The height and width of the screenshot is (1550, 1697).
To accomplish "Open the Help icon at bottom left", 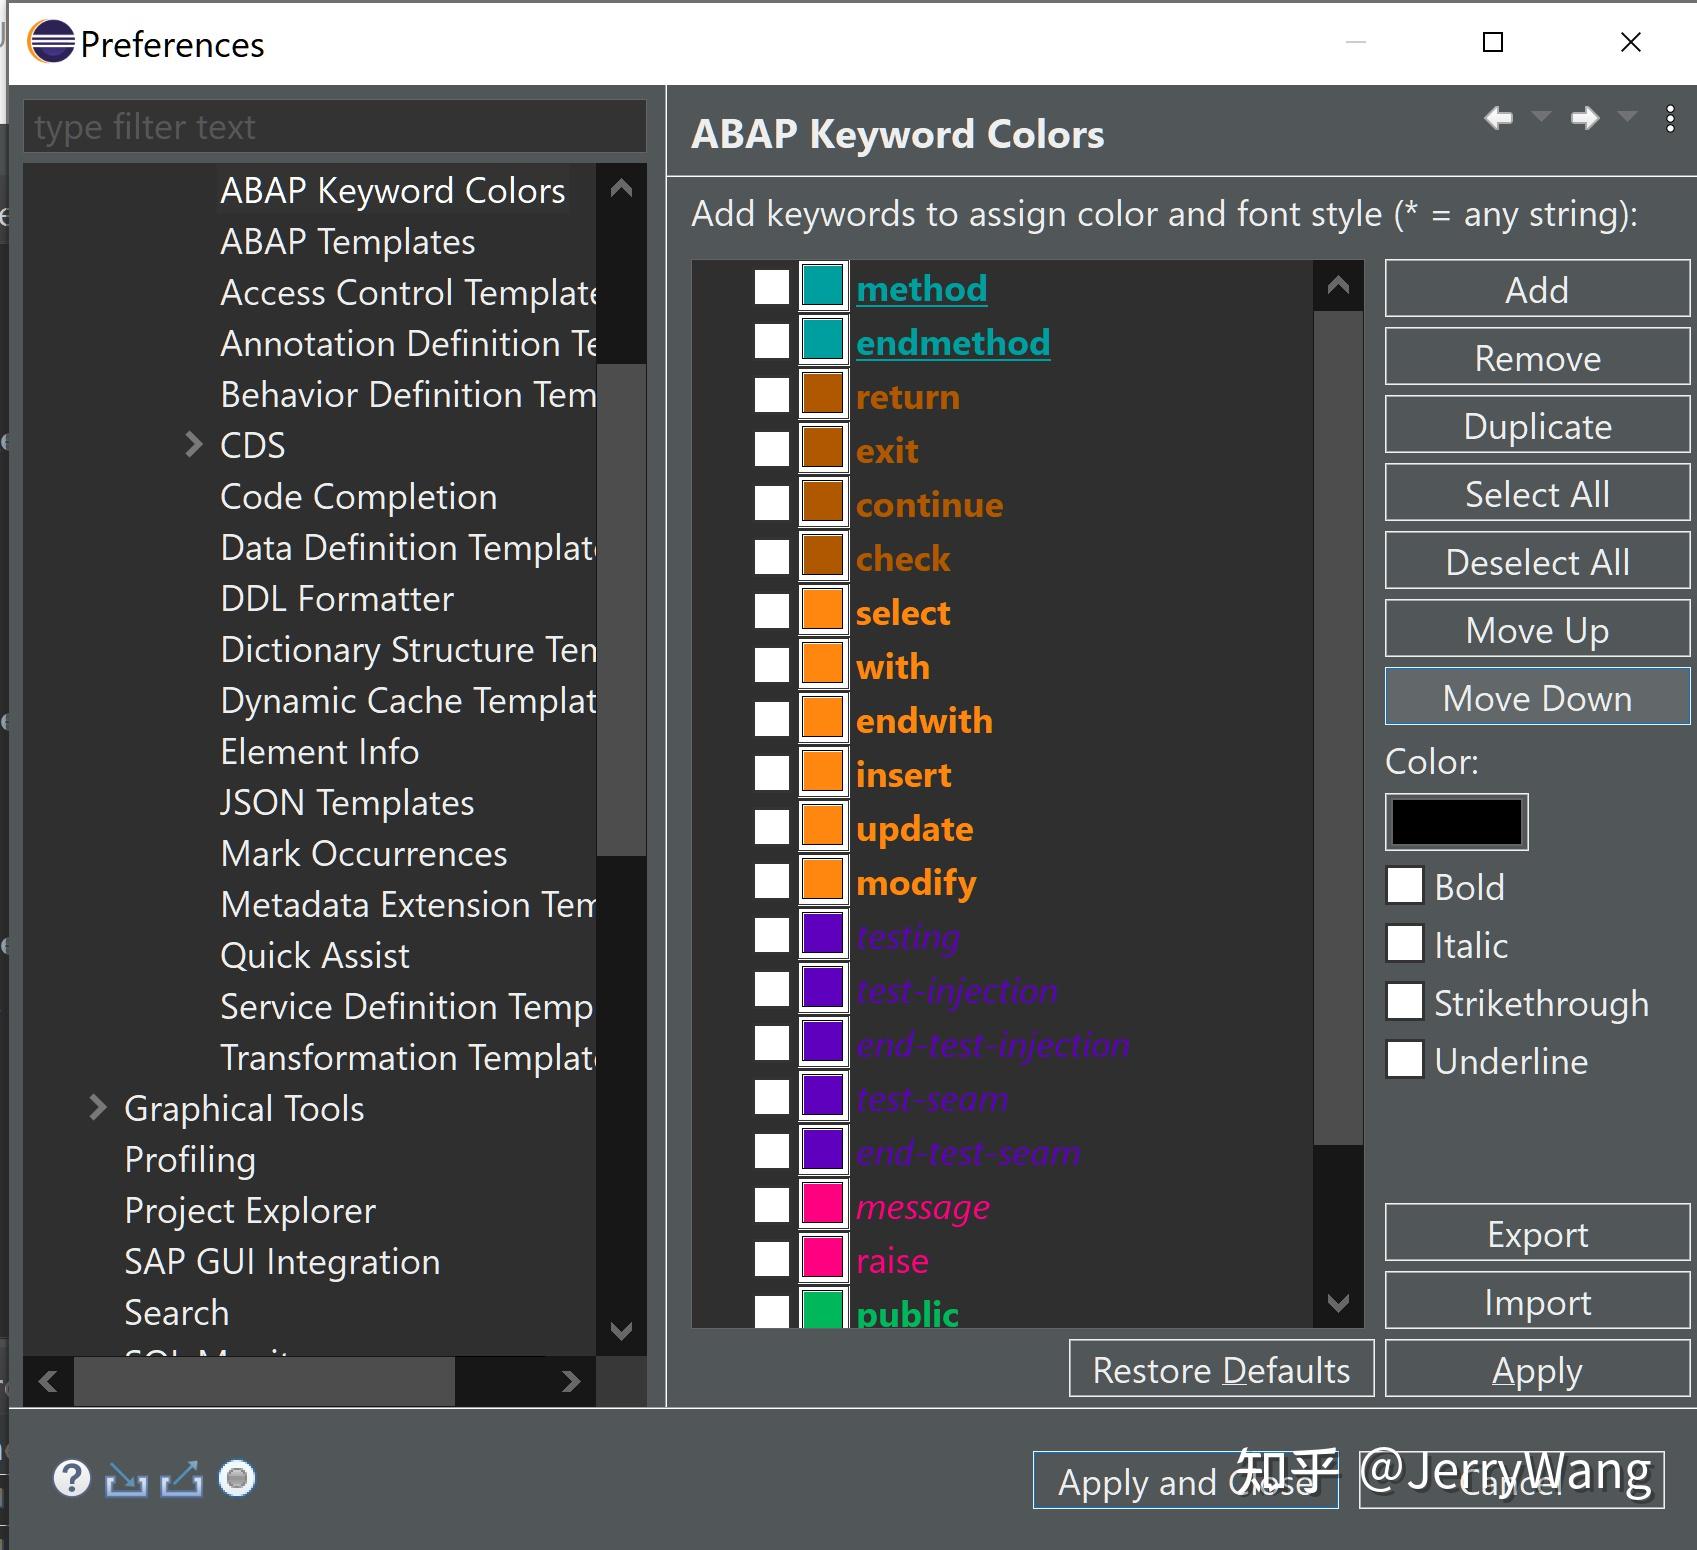I will click(70, 1477).
